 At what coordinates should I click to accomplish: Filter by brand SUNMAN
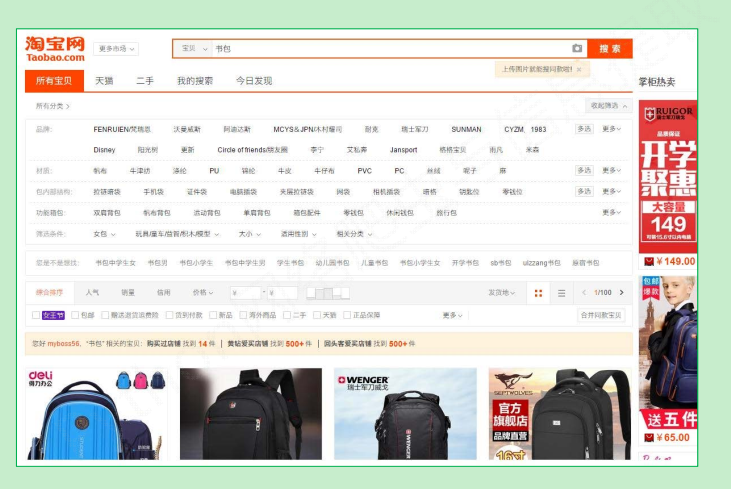click(466, 129)
